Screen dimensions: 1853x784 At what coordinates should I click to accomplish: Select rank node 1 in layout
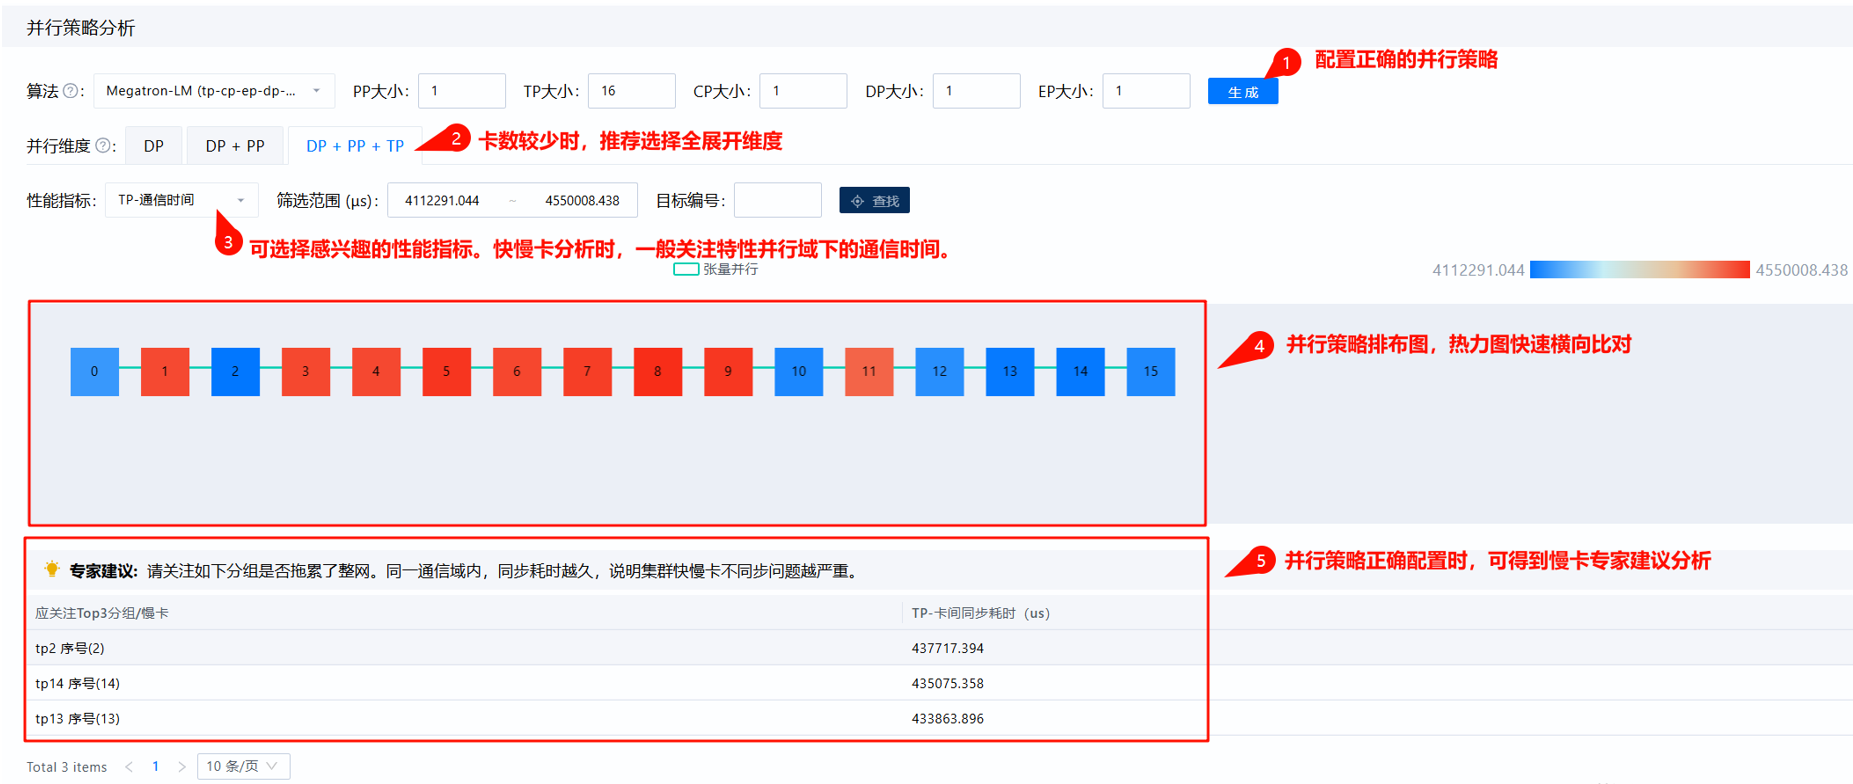[x=165, y=372]
